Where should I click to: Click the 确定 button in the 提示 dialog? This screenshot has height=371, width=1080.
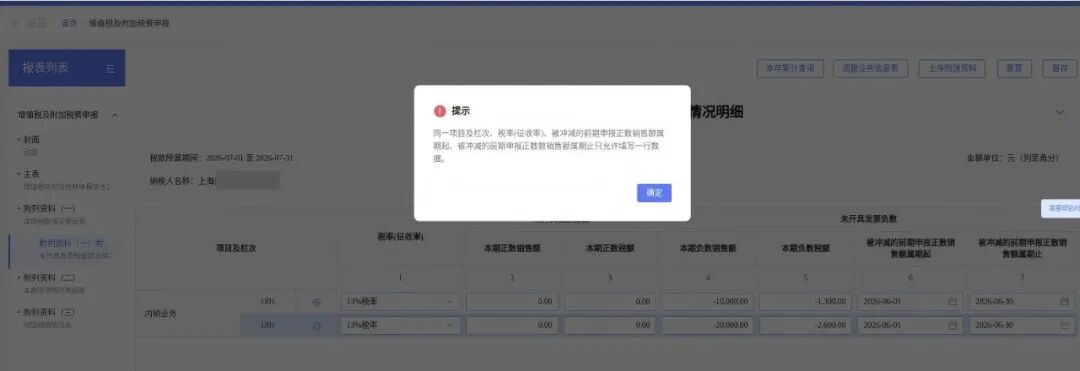pyautogui.click(x=654, y=193)
